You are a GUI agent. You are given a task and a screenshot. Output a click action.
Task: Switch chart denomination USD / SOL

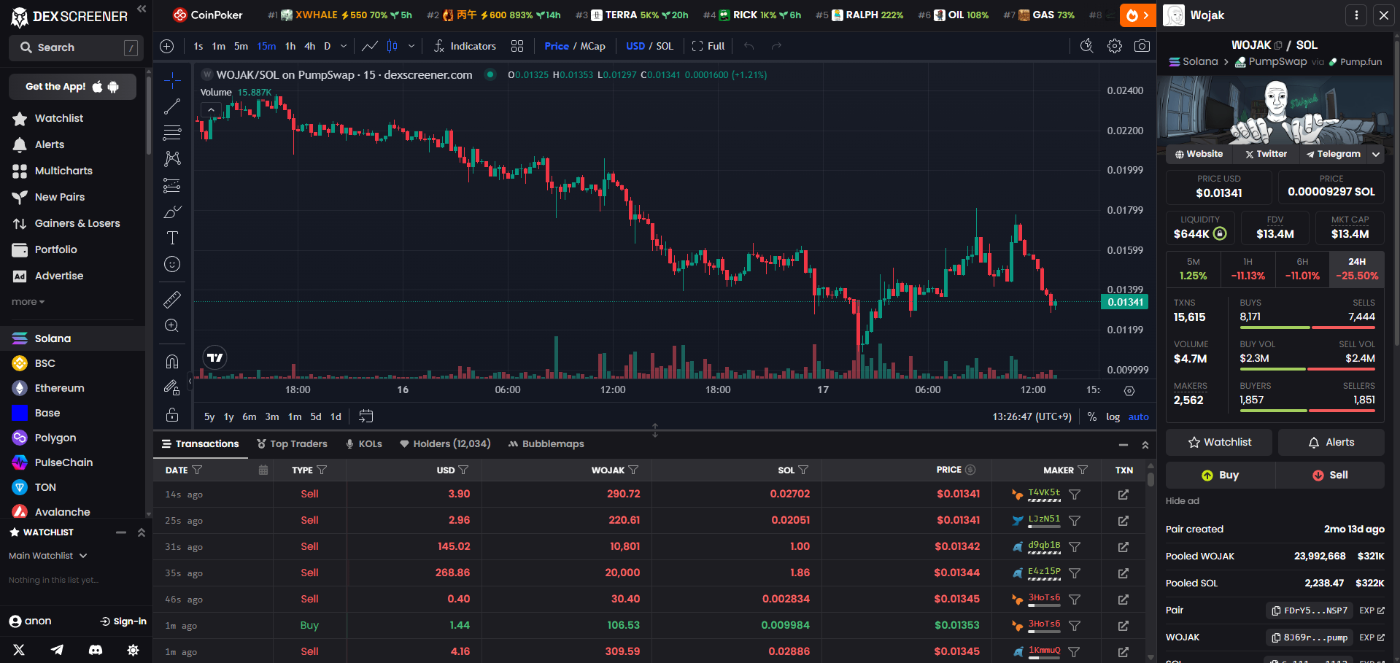650,46
